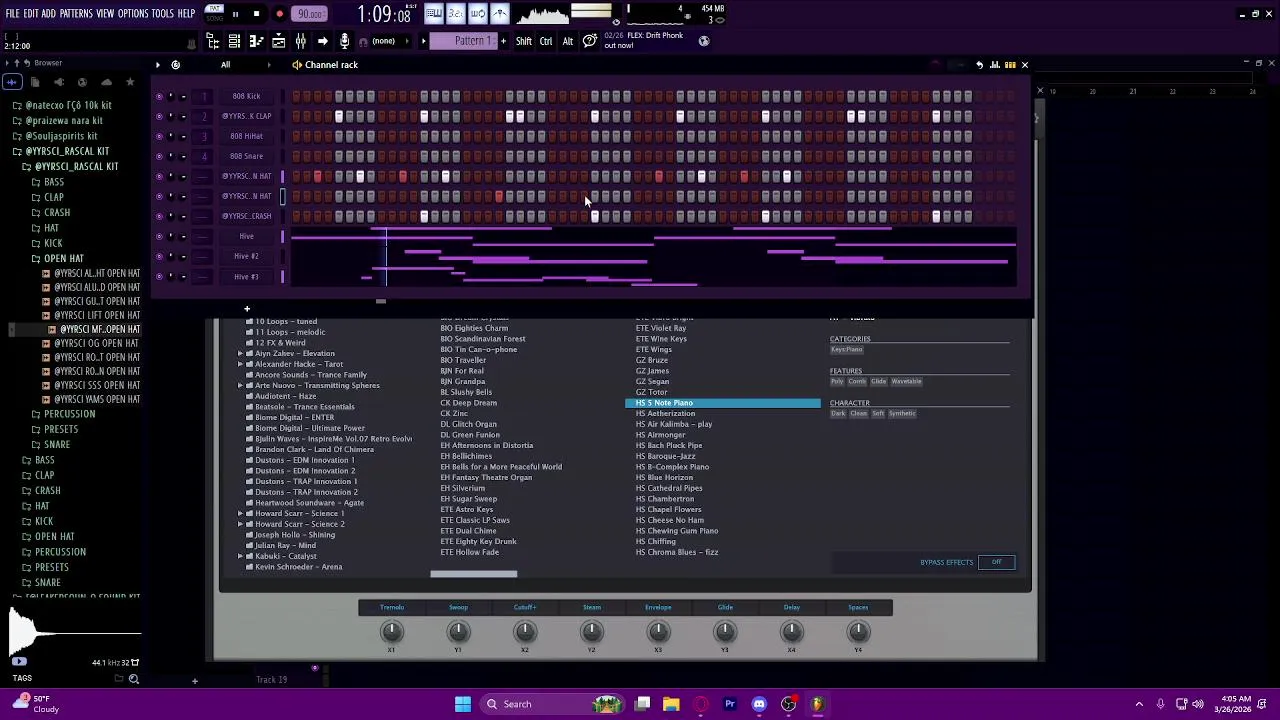The image size is (1280, 720).
Task: Click the browser star favorites icon
Action: (x=130, y=82)
